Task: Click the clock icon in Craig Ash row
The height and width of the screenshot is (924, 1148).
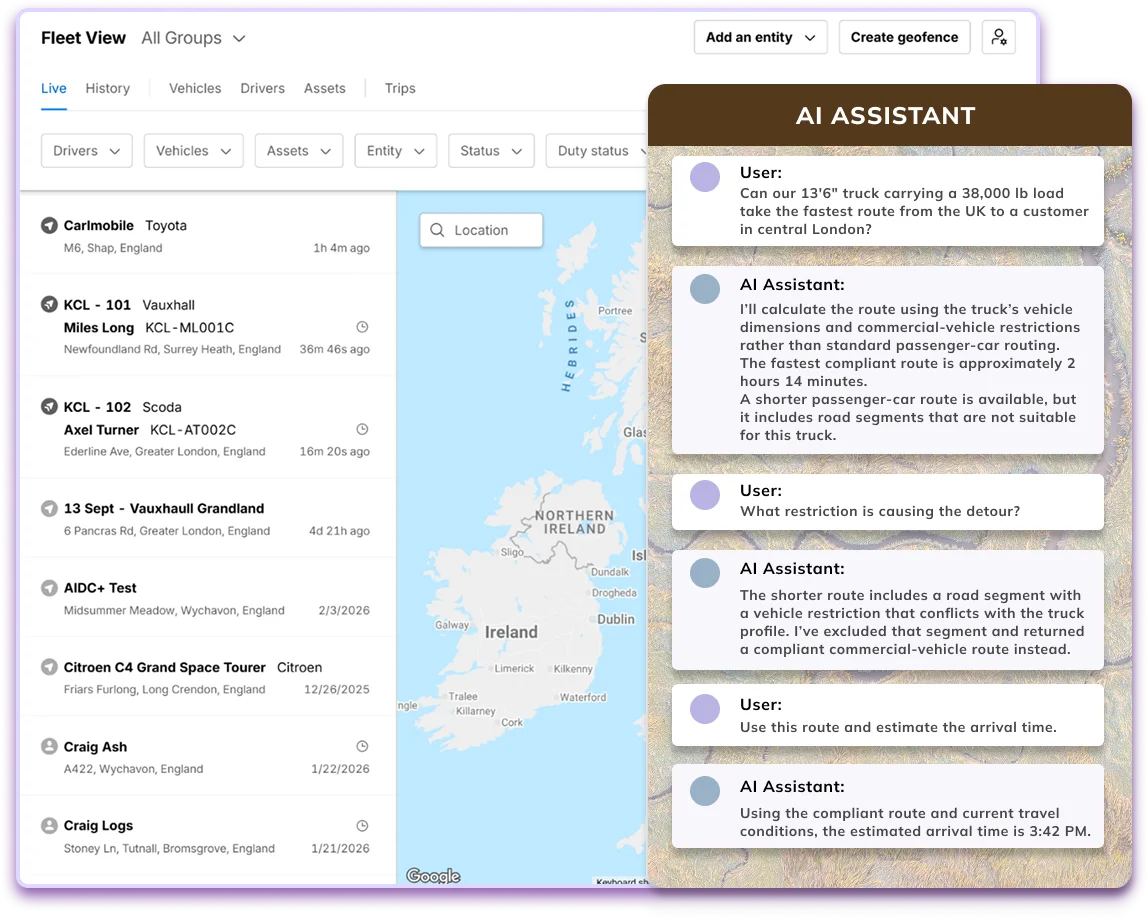Action: click(x=362, y=746)
